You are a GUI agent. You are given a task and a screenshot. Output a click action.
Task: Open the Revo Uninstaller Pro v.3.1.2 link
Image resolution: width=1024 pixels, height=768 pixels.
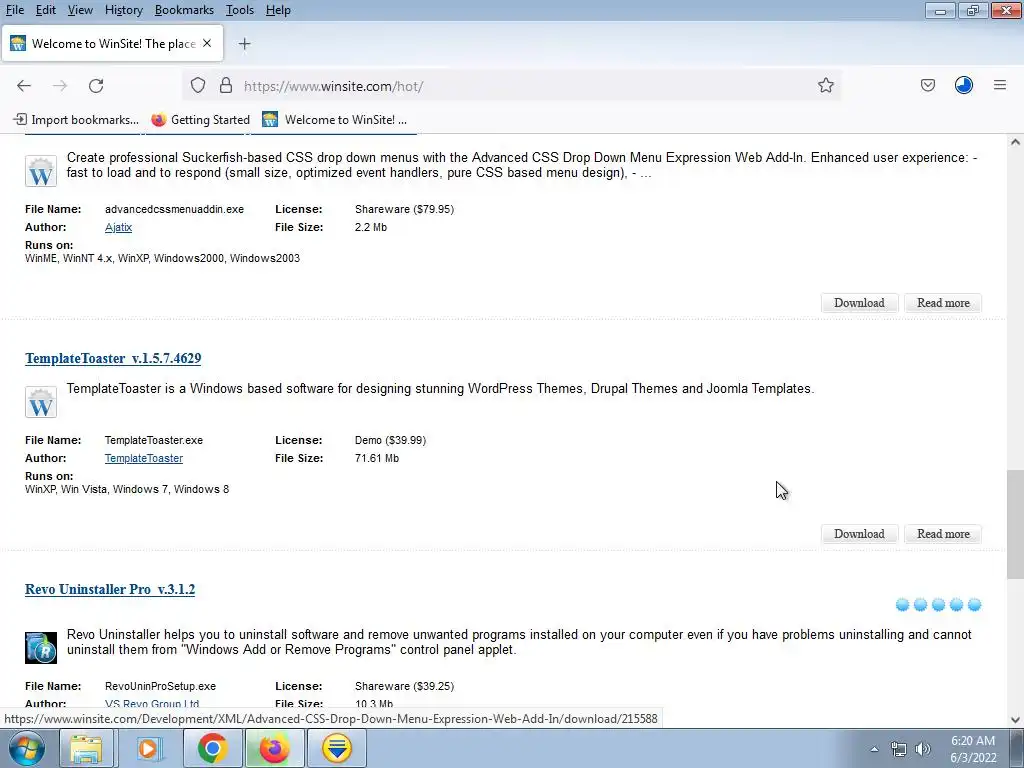pyautogui.click(x=110, y=590)
